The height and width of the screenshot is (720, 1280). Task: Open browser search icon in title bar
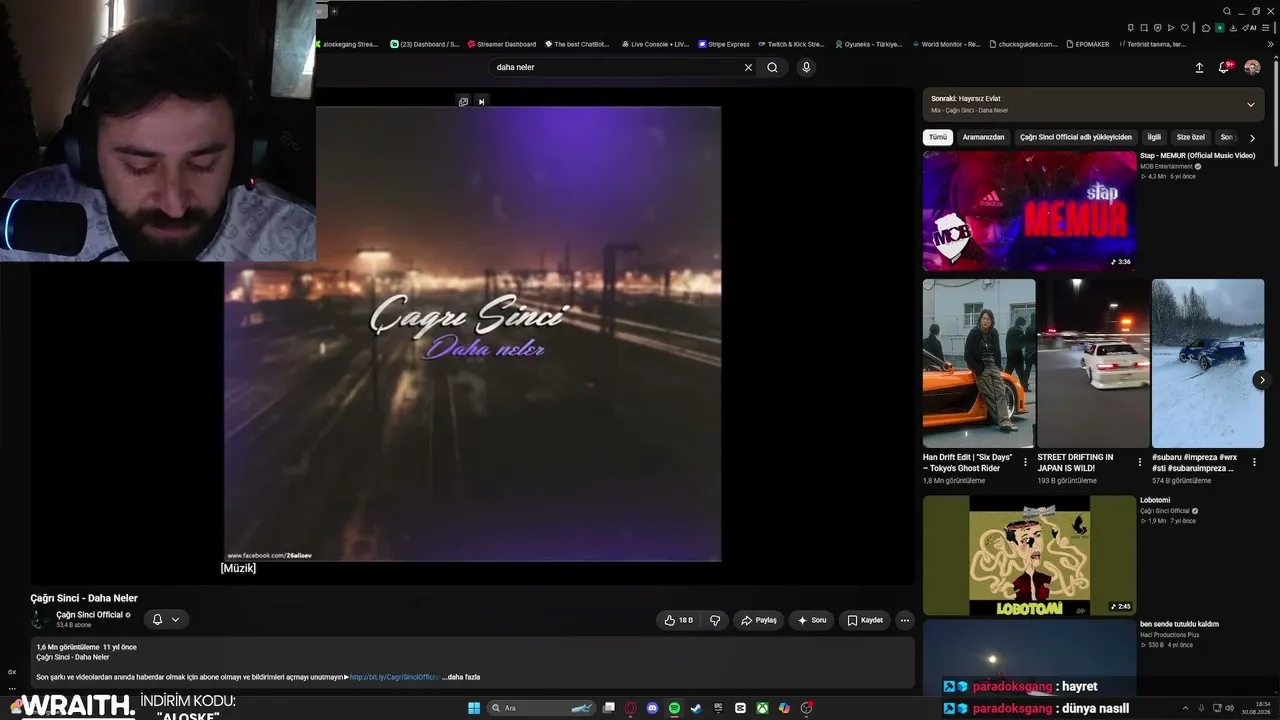pyautogui.click(x=1227, y=11)
